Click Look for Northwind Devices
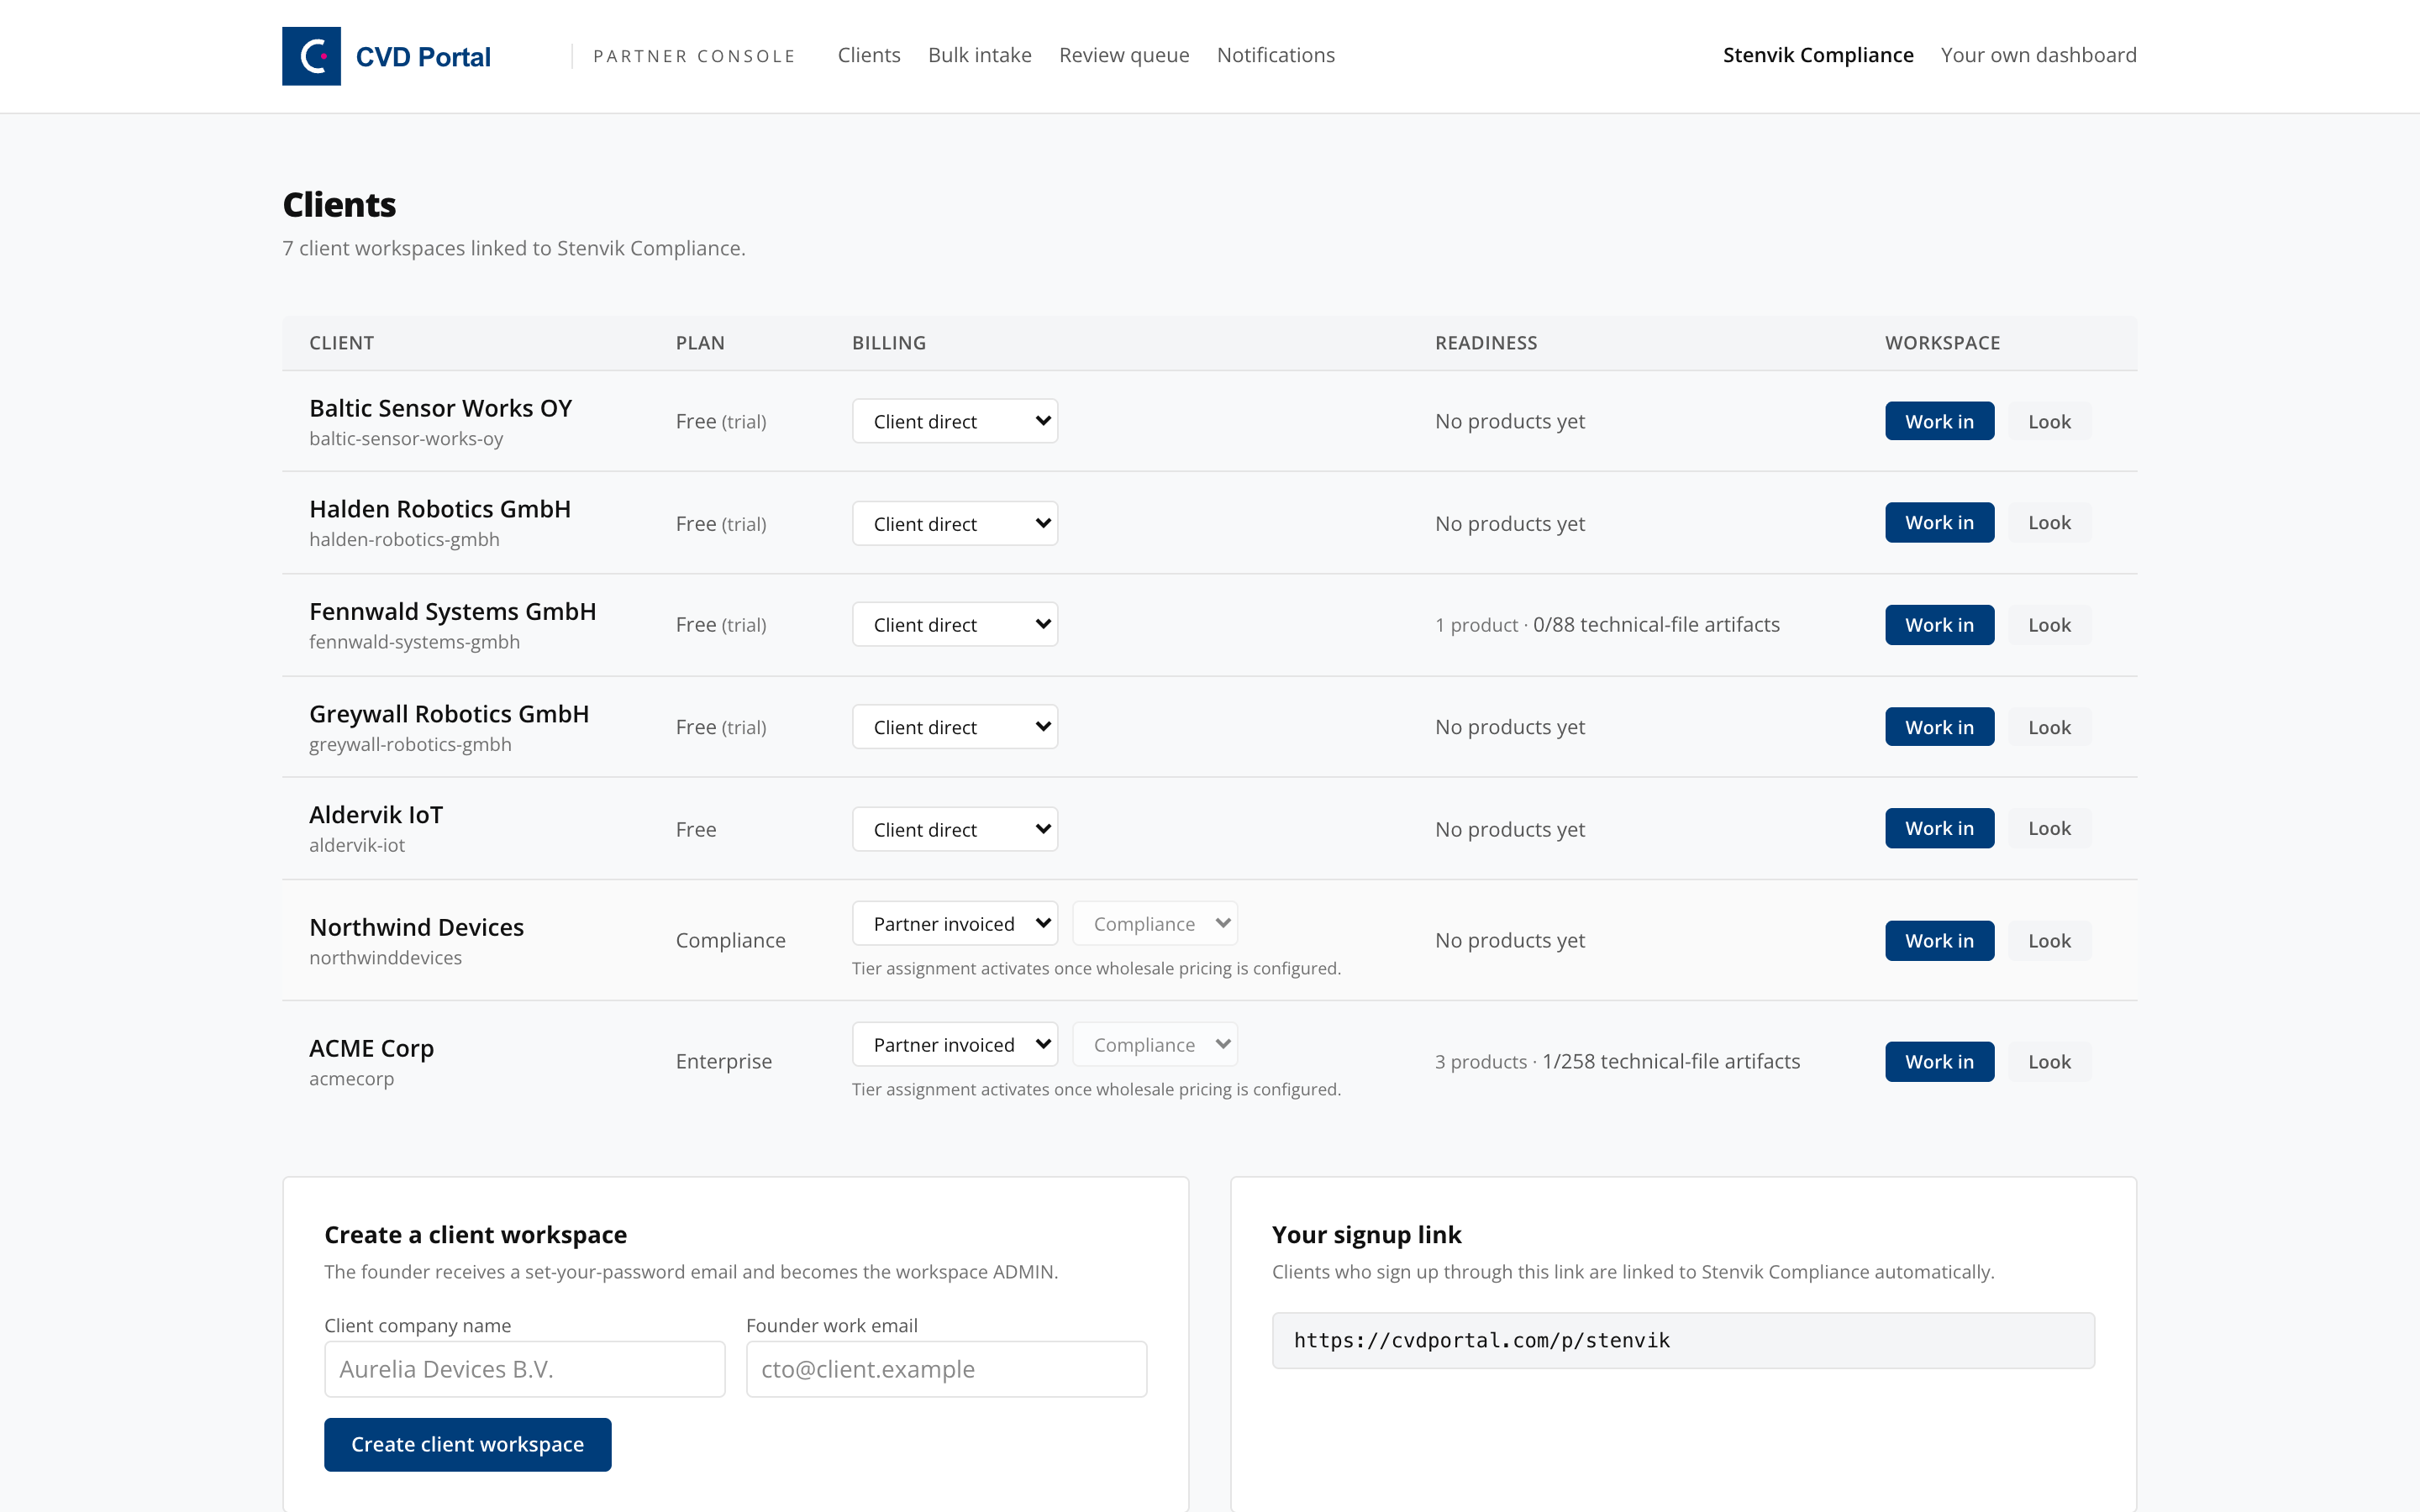 pos(2049,940)
